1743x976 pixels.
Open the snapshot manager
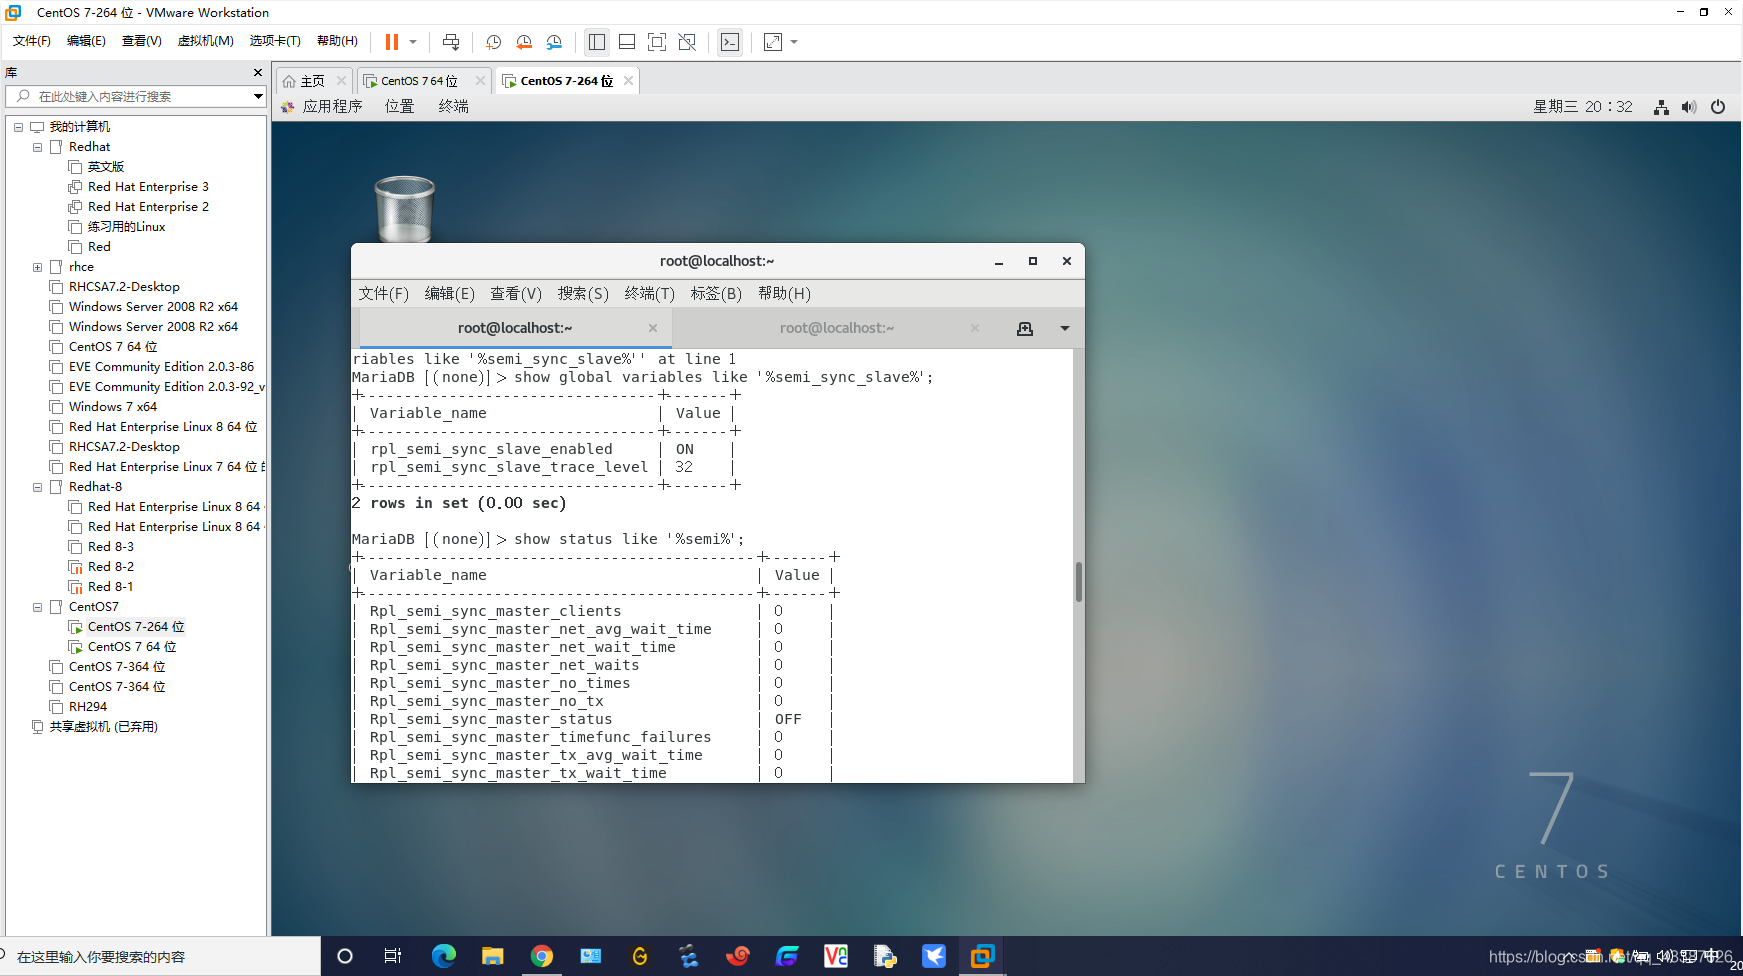(x=554, y=42)
